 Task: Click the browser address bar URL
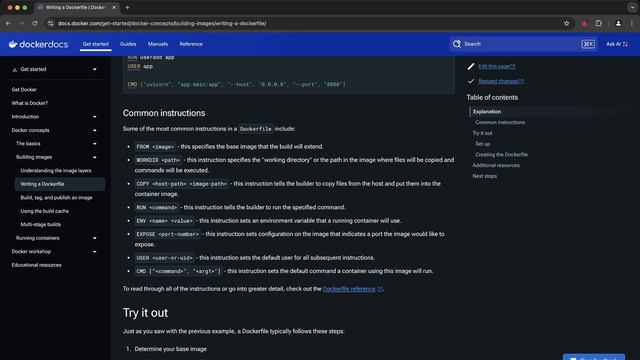point(162,24)
